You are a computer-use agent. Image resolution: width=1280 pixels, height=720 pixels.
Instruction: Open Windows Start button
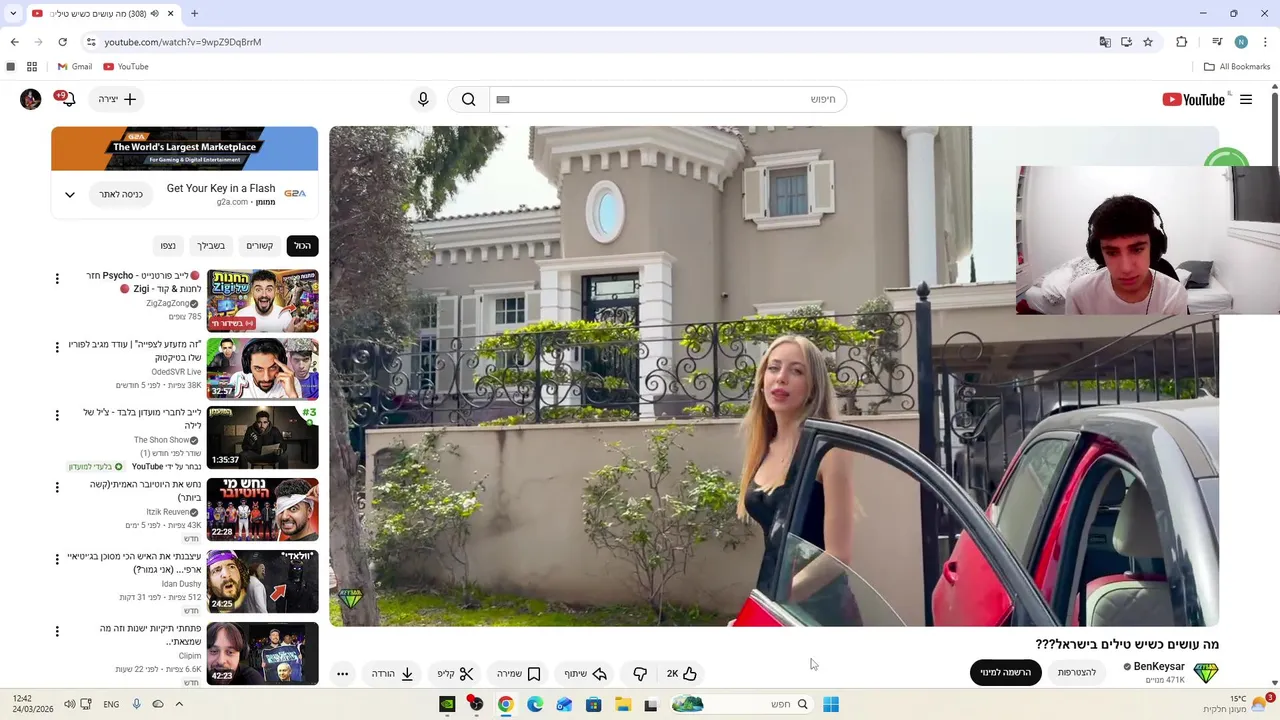tap(831, 704)
